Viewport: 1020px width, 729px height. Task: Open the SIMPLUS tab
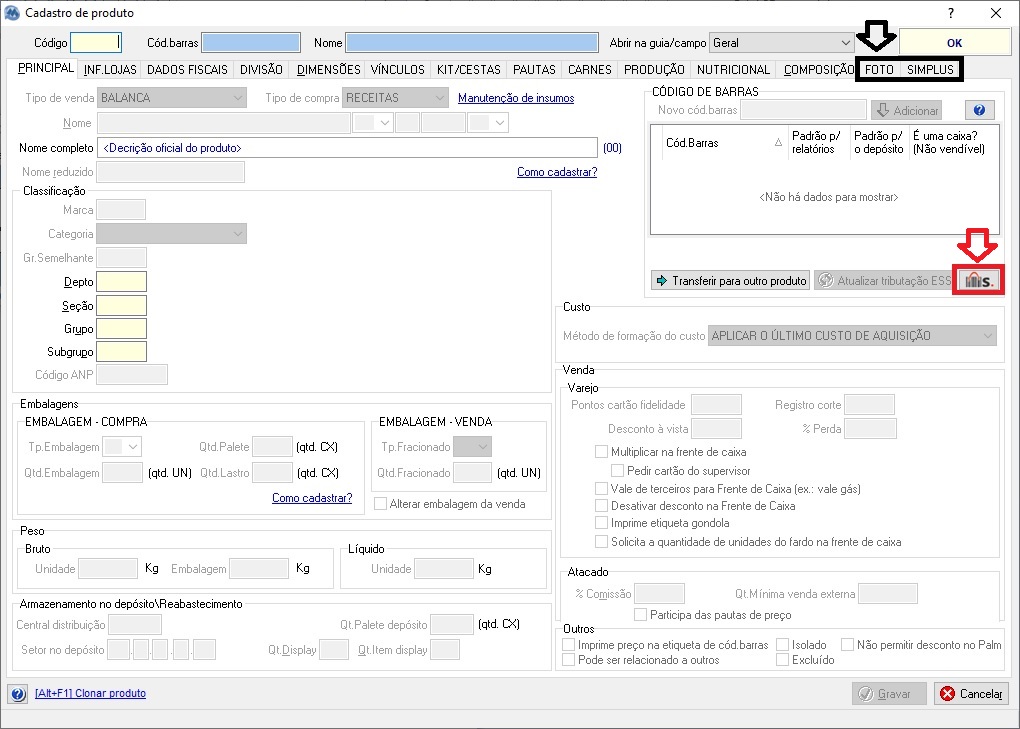[930, 70]
